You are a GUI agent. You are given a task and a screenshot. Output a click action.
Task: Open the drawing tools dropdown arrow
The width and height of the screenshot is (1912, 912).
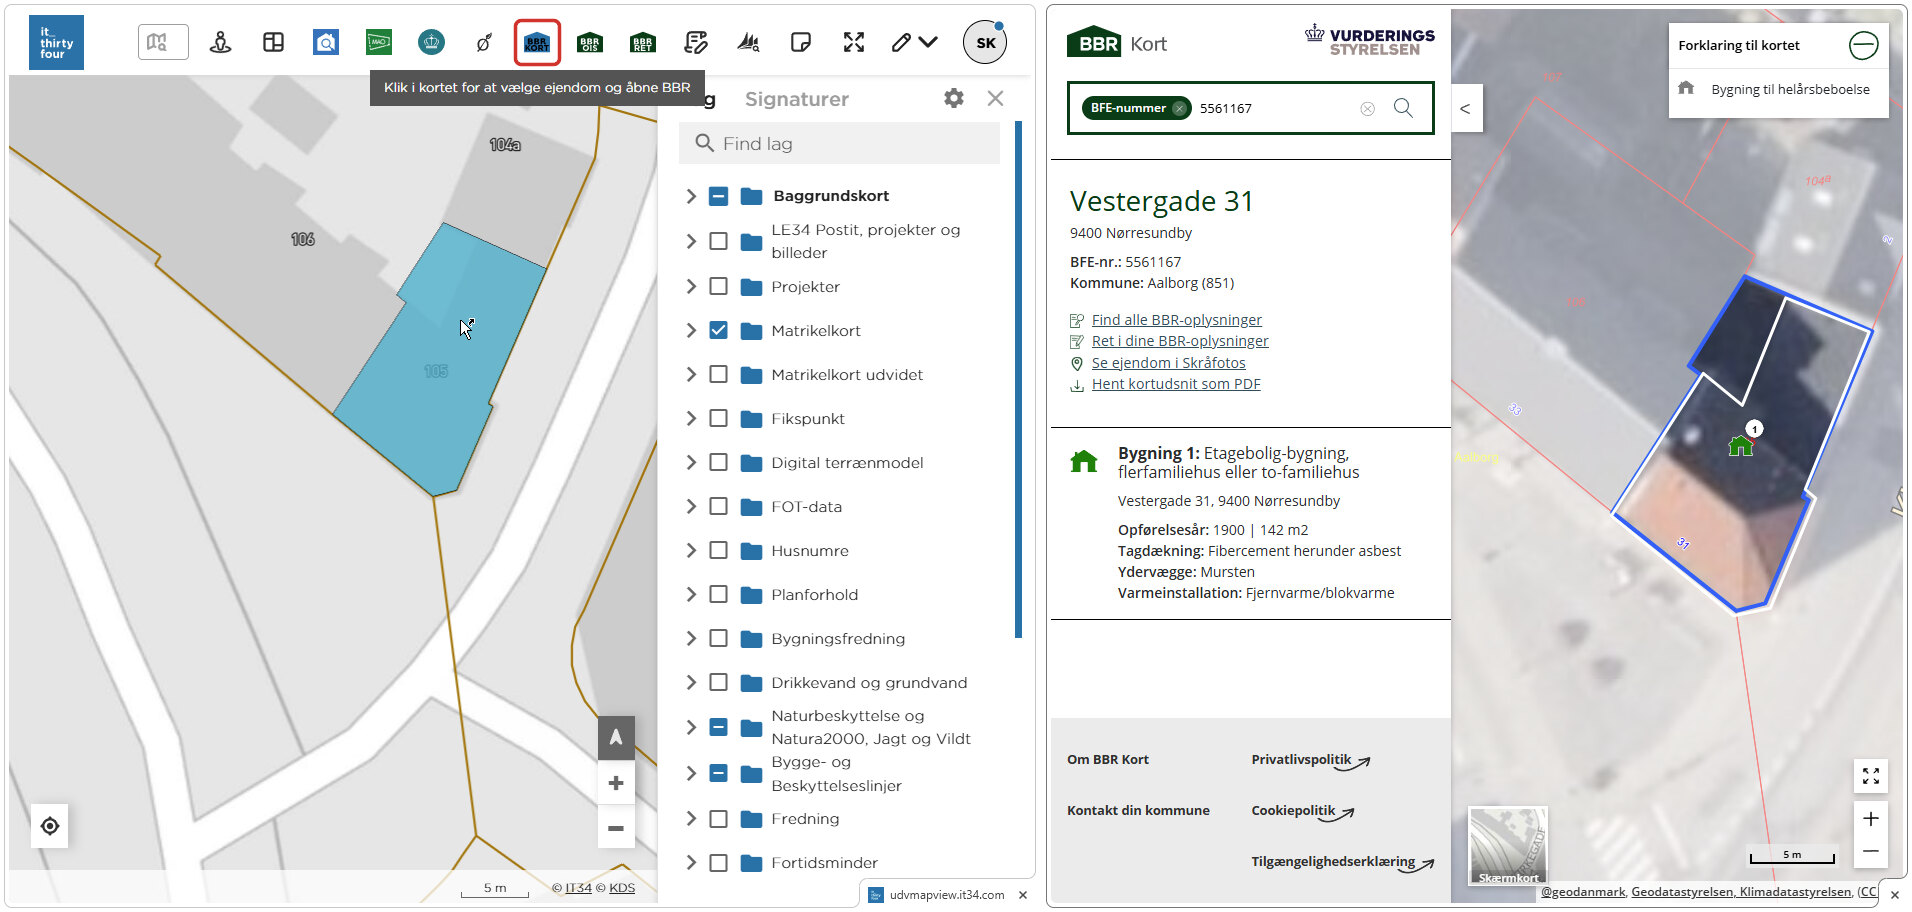click(x=928, y=42)
